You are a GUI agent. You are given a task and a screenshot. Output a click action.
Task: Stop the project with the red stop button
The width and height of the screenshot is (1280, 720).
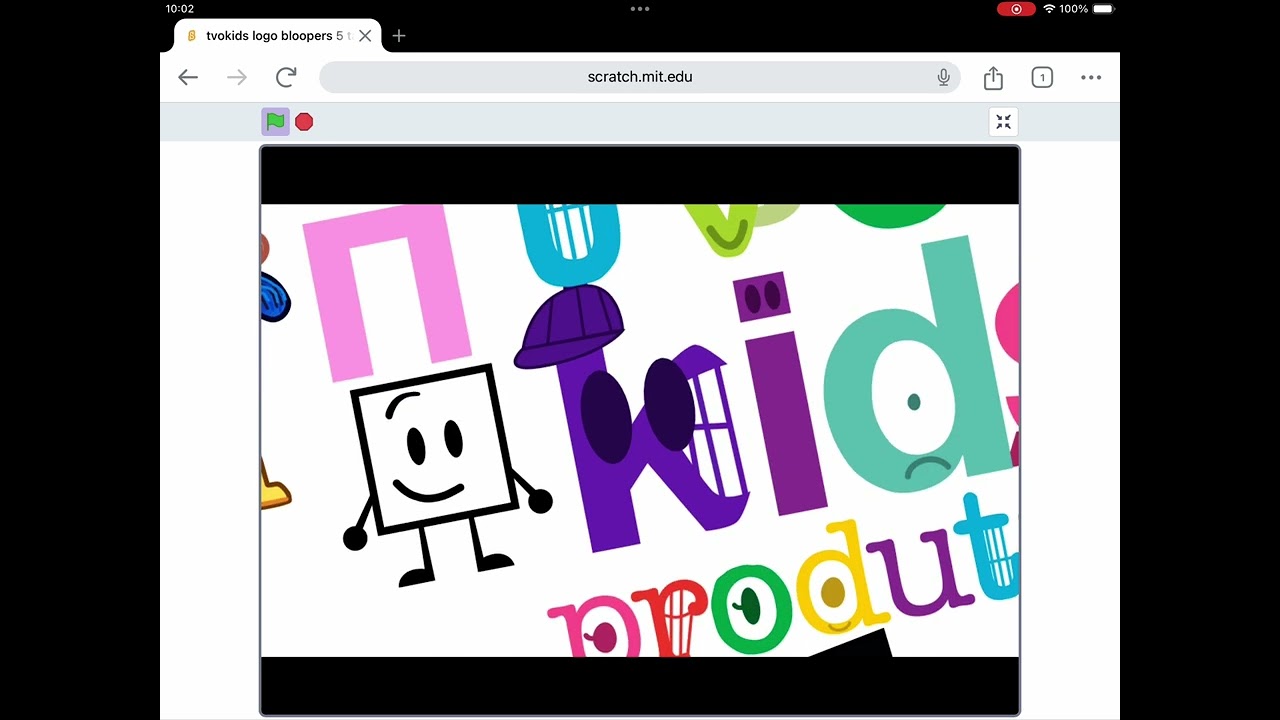click(x=304, y=122)
